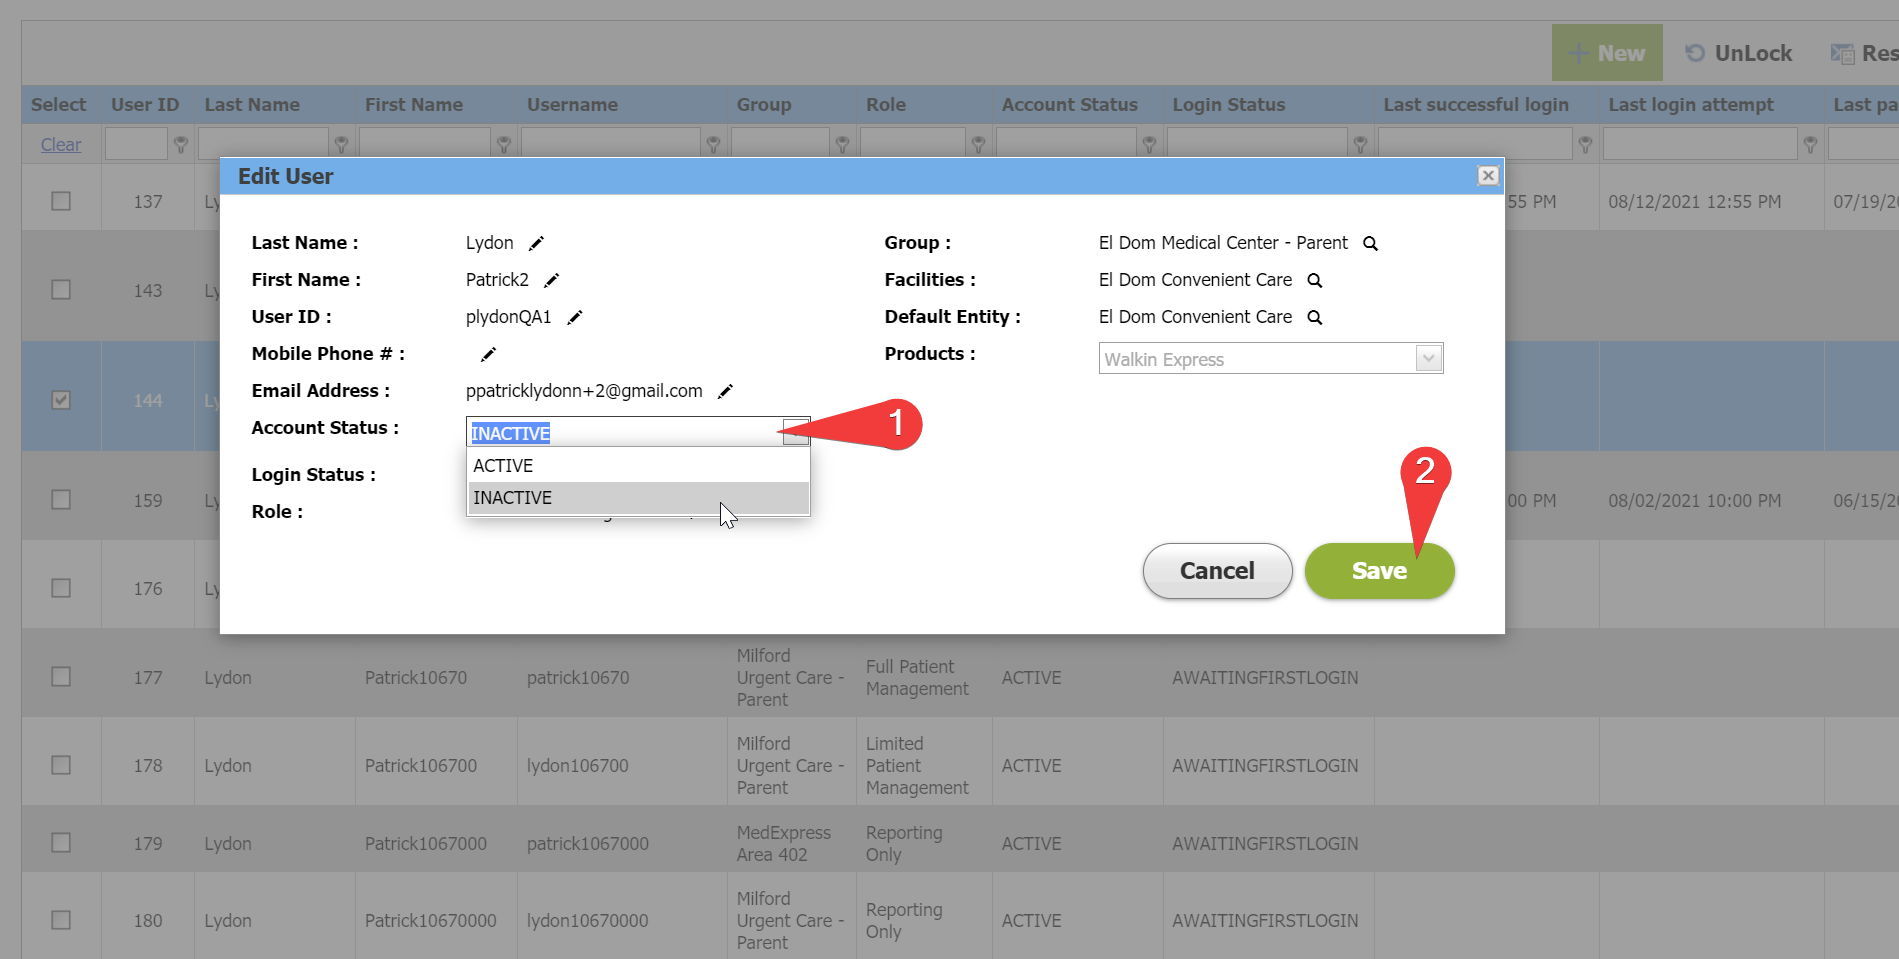The height and width of the screenshot is (959, 1899).
Task: Open the Account Status dropdown arrow
Action: [795, 432]
